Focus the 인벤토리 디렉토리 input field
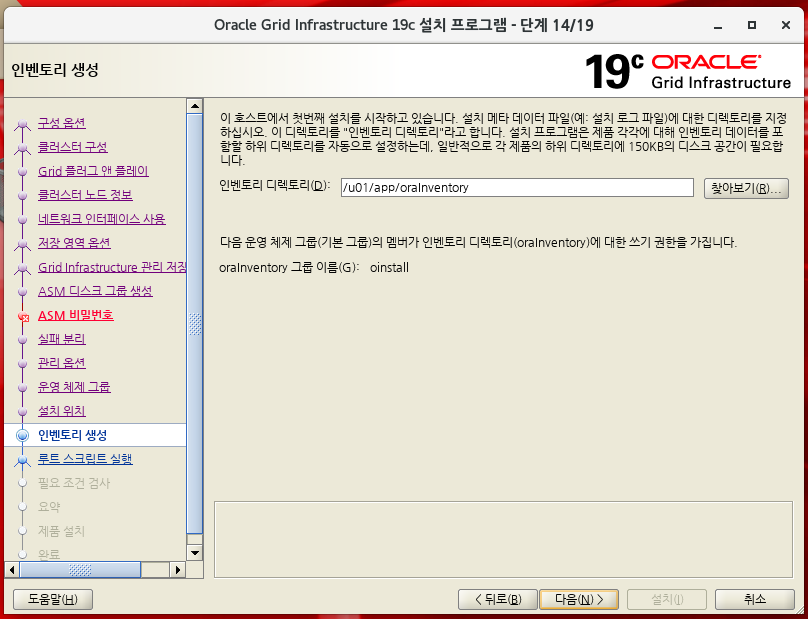808x619 pixels. coord(517,188)
